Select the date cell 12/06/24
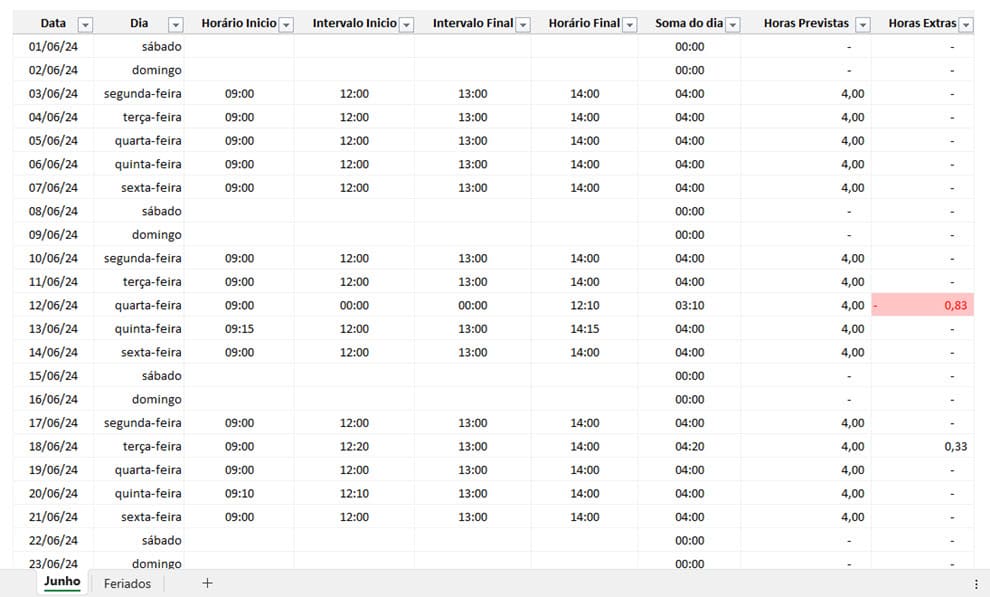This screenshot has height=597, width=990. 53,305
